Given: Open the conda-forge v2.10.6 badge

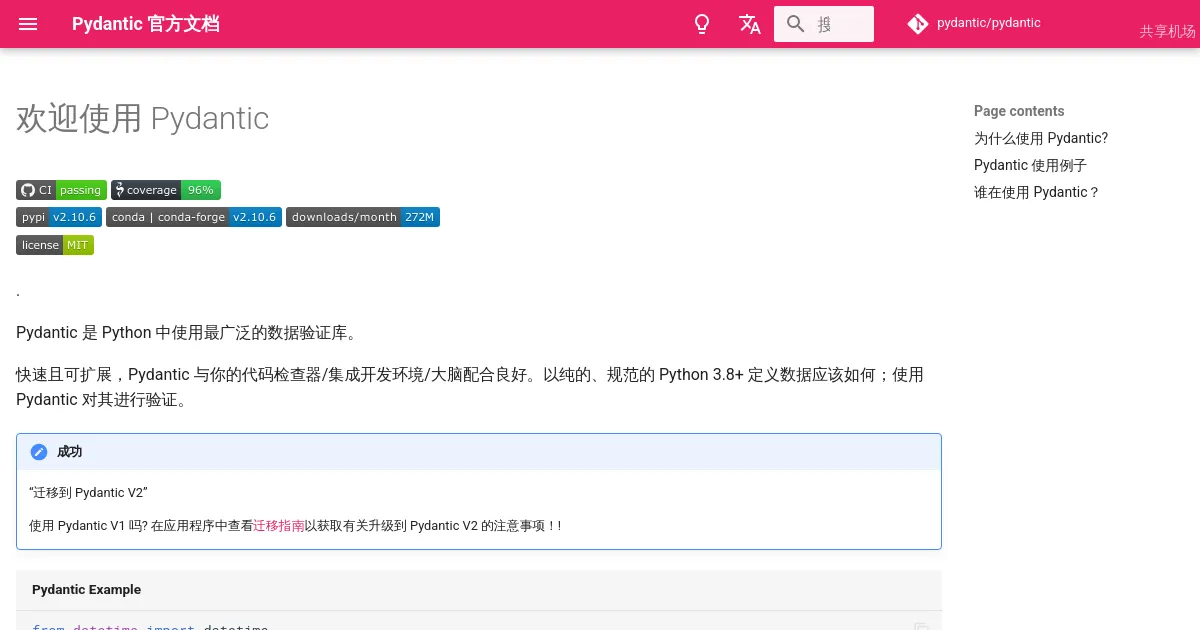Looking at the screenshot, I should tap(194, 217).
